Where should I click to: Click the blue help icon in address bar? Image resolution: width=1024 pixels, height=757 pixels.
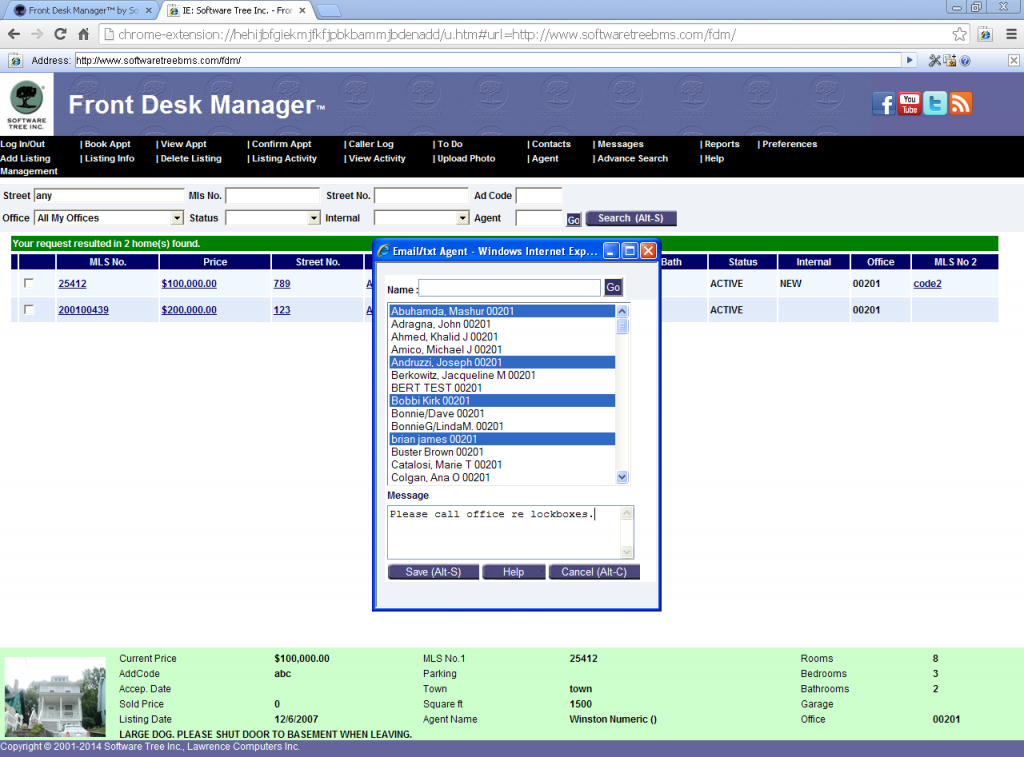(966, 61)
